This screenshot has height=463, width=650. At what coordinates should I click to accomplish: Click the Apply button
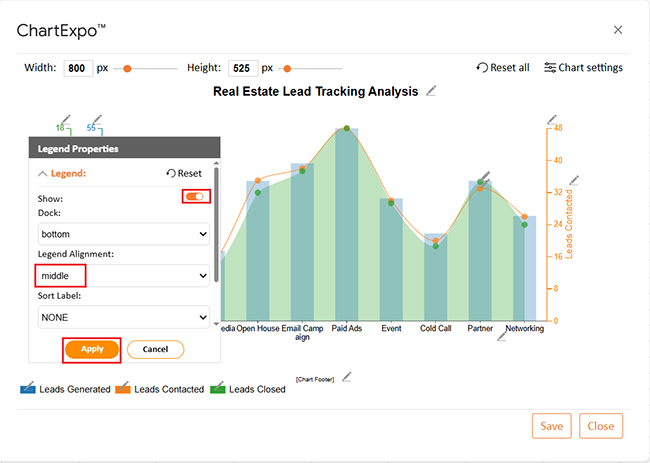(x=92, y=349)
